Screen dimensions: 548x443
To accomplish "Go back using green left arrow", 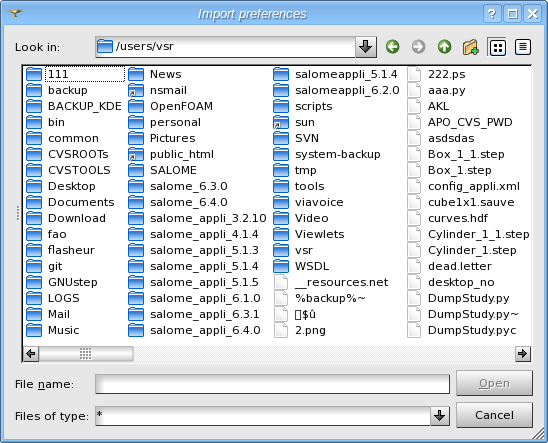I will [392, 47].
